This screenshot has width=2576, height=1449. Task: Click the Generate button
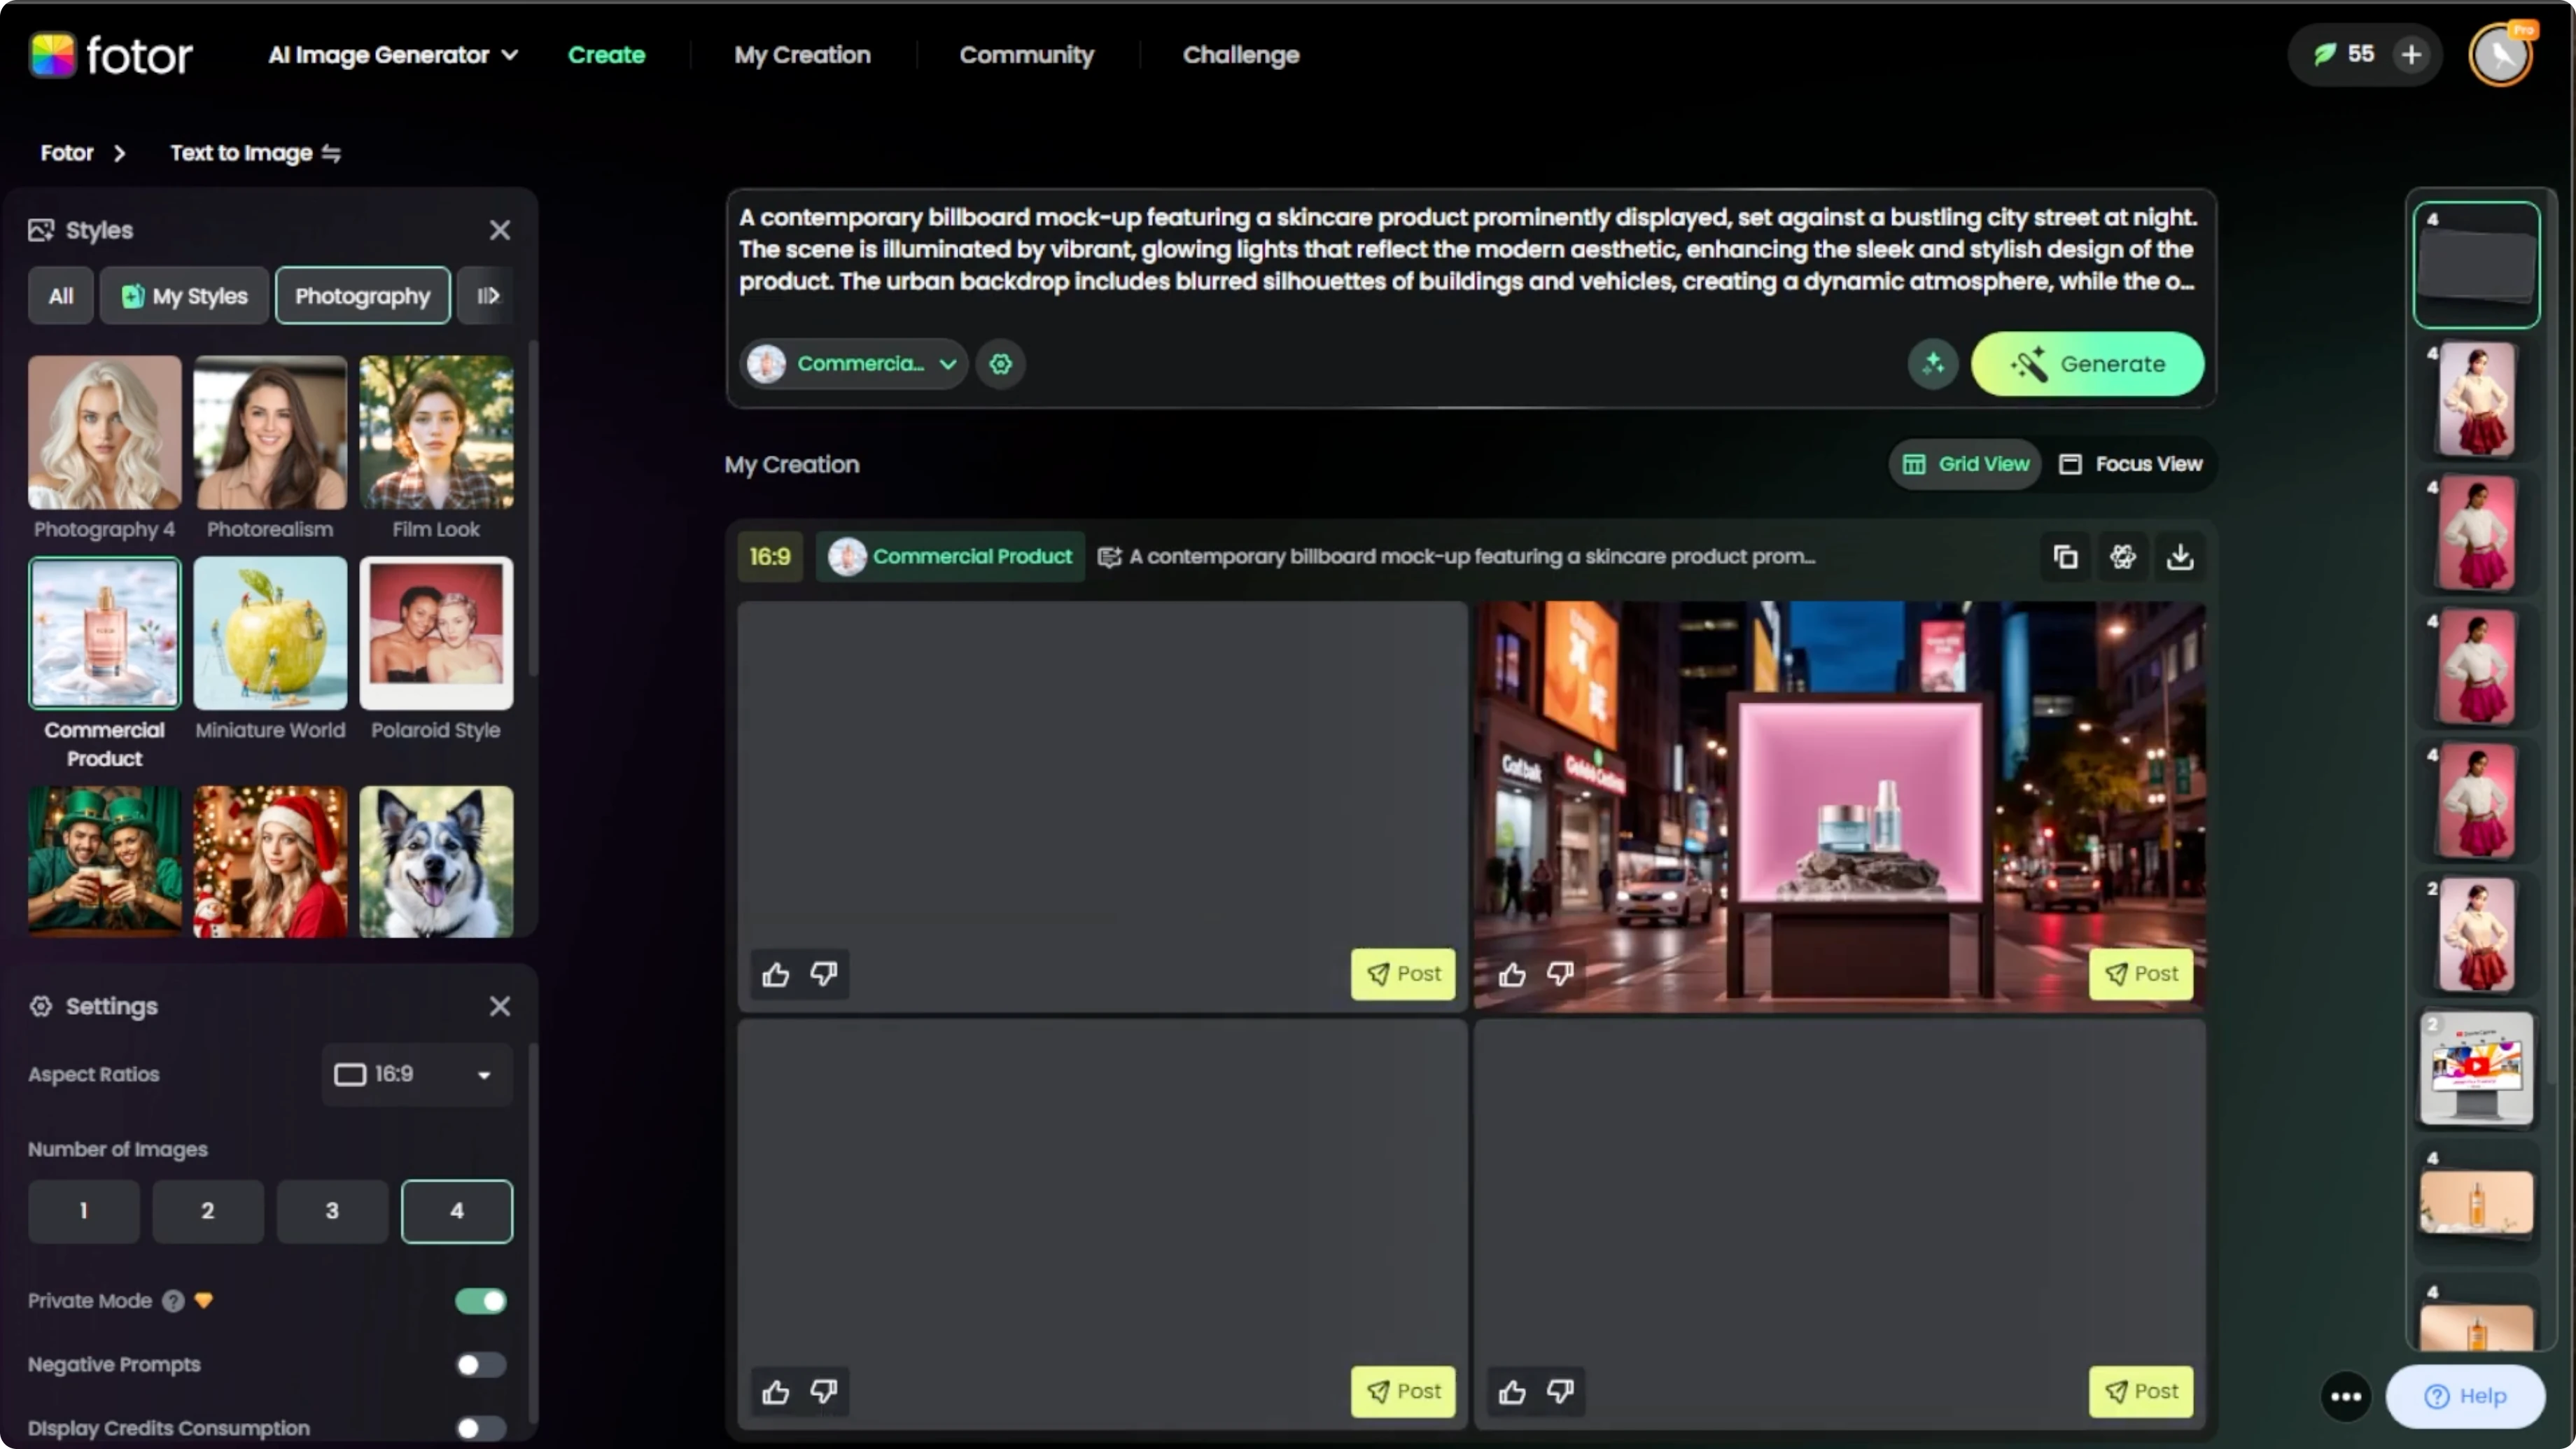[x=2087, y=364]
